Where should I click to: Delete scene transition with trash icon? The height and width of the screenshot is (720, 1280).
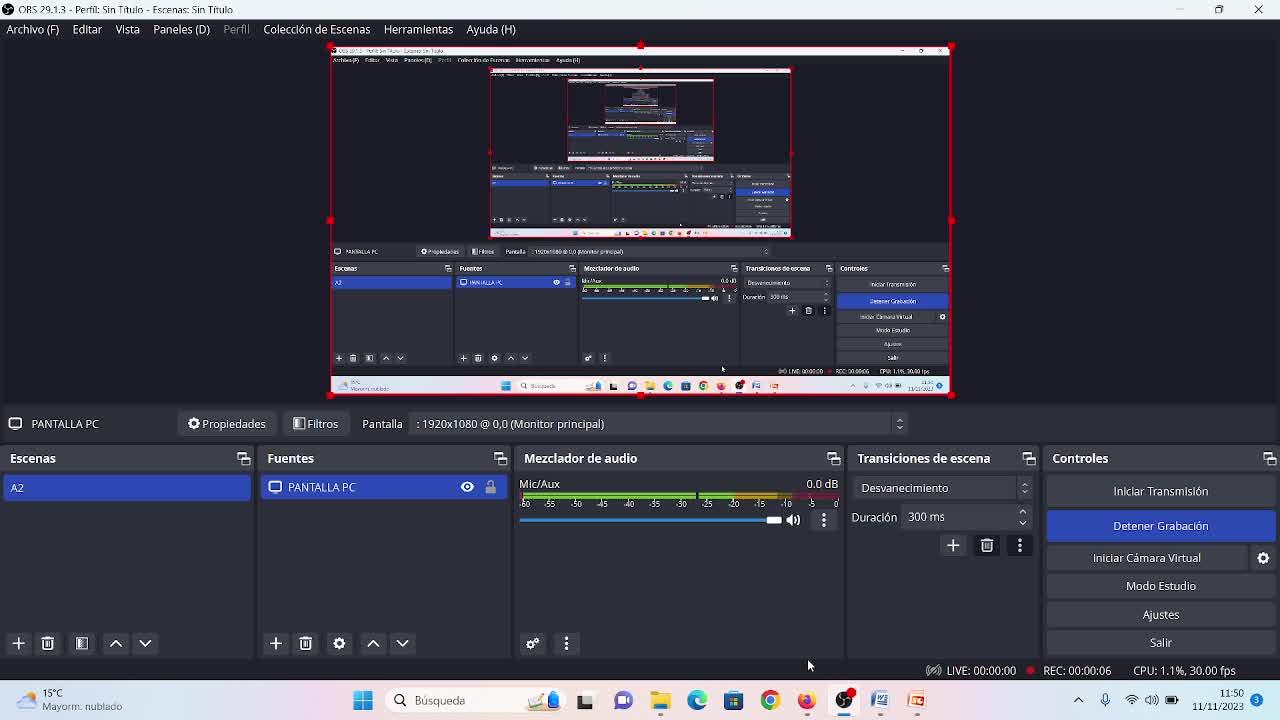pyautogui.click(x=987, y=545)
